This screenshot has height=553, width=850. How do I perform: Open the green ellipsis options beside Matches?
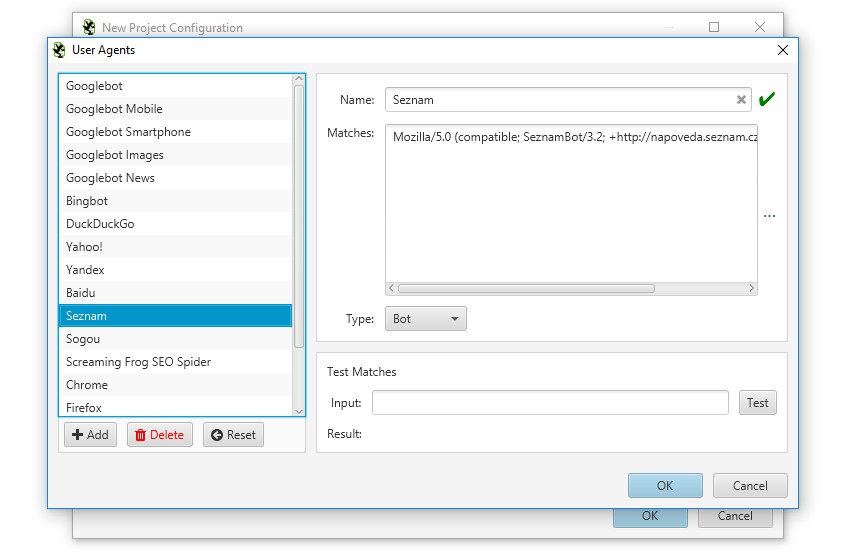click(769, 216)
